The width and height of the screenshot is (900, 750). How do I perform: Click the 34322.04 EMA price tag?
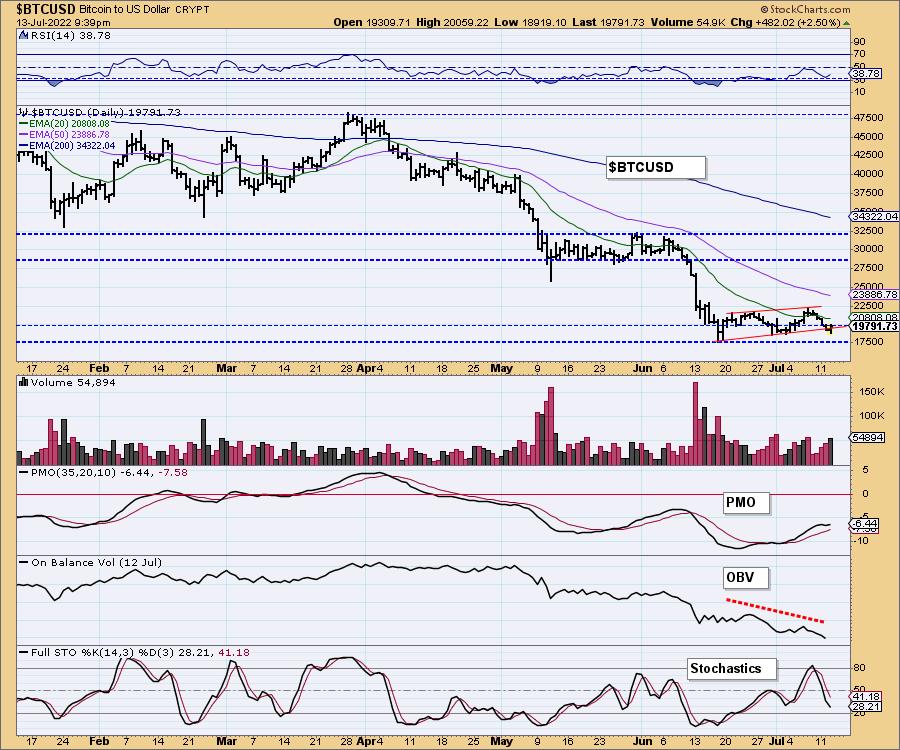pos(874,216)
